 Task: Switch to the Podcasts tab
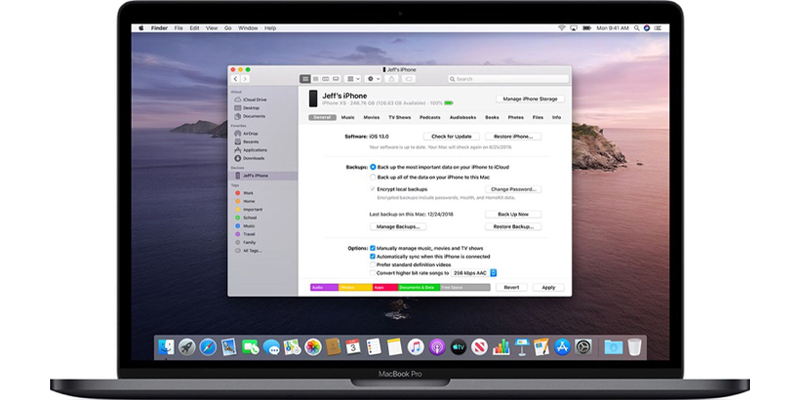(x=430, y=117)
